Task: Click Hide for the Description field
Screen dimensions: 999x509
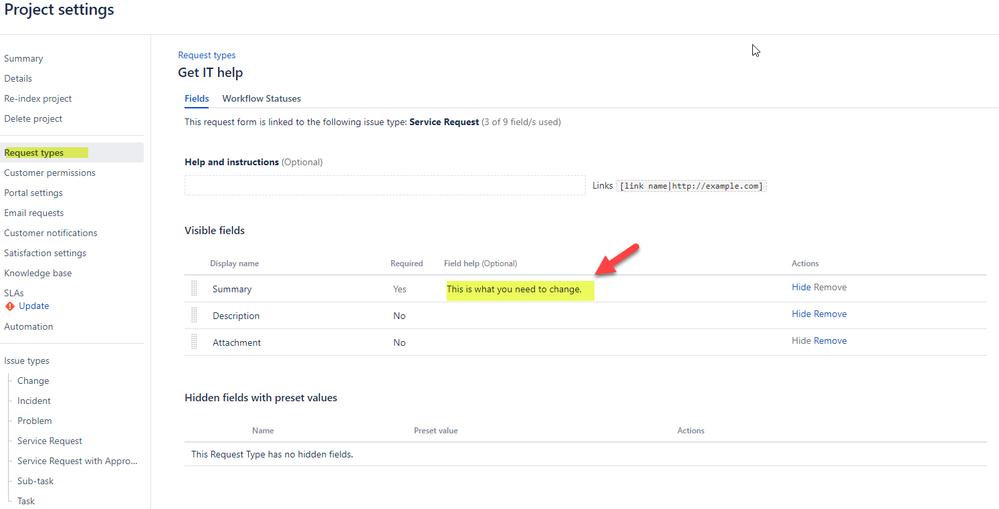Action: coord(801,314)
